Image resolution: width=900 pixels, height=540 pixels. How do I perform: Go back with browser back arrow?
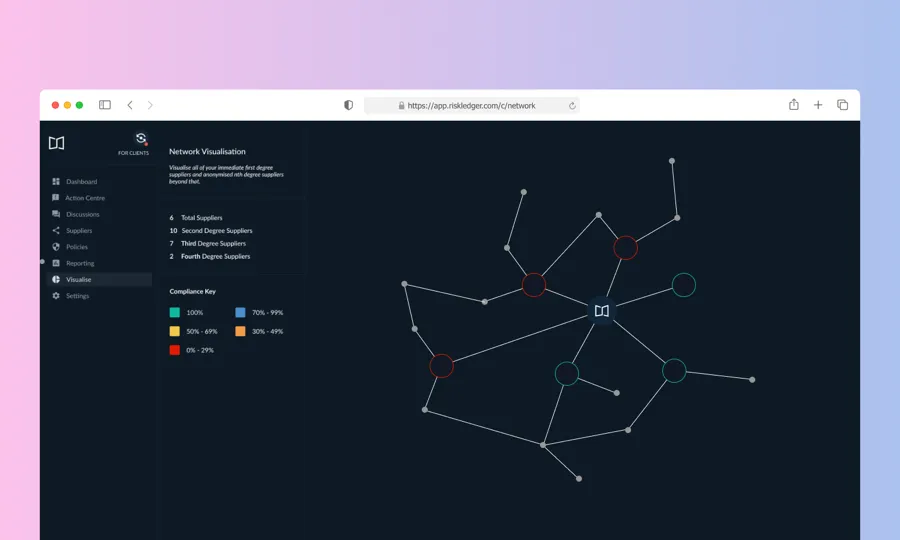(x=130, y=105)
